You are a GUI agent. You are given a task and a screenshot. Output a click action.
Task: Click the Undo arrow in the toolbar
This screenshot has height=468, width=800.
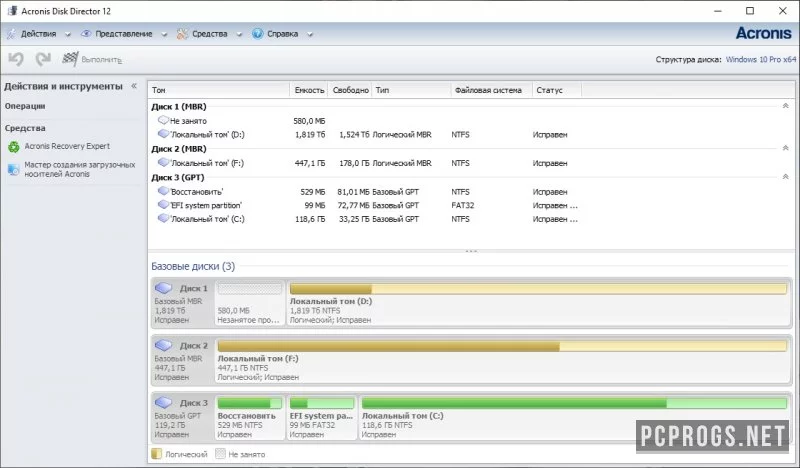coord(16,59)
